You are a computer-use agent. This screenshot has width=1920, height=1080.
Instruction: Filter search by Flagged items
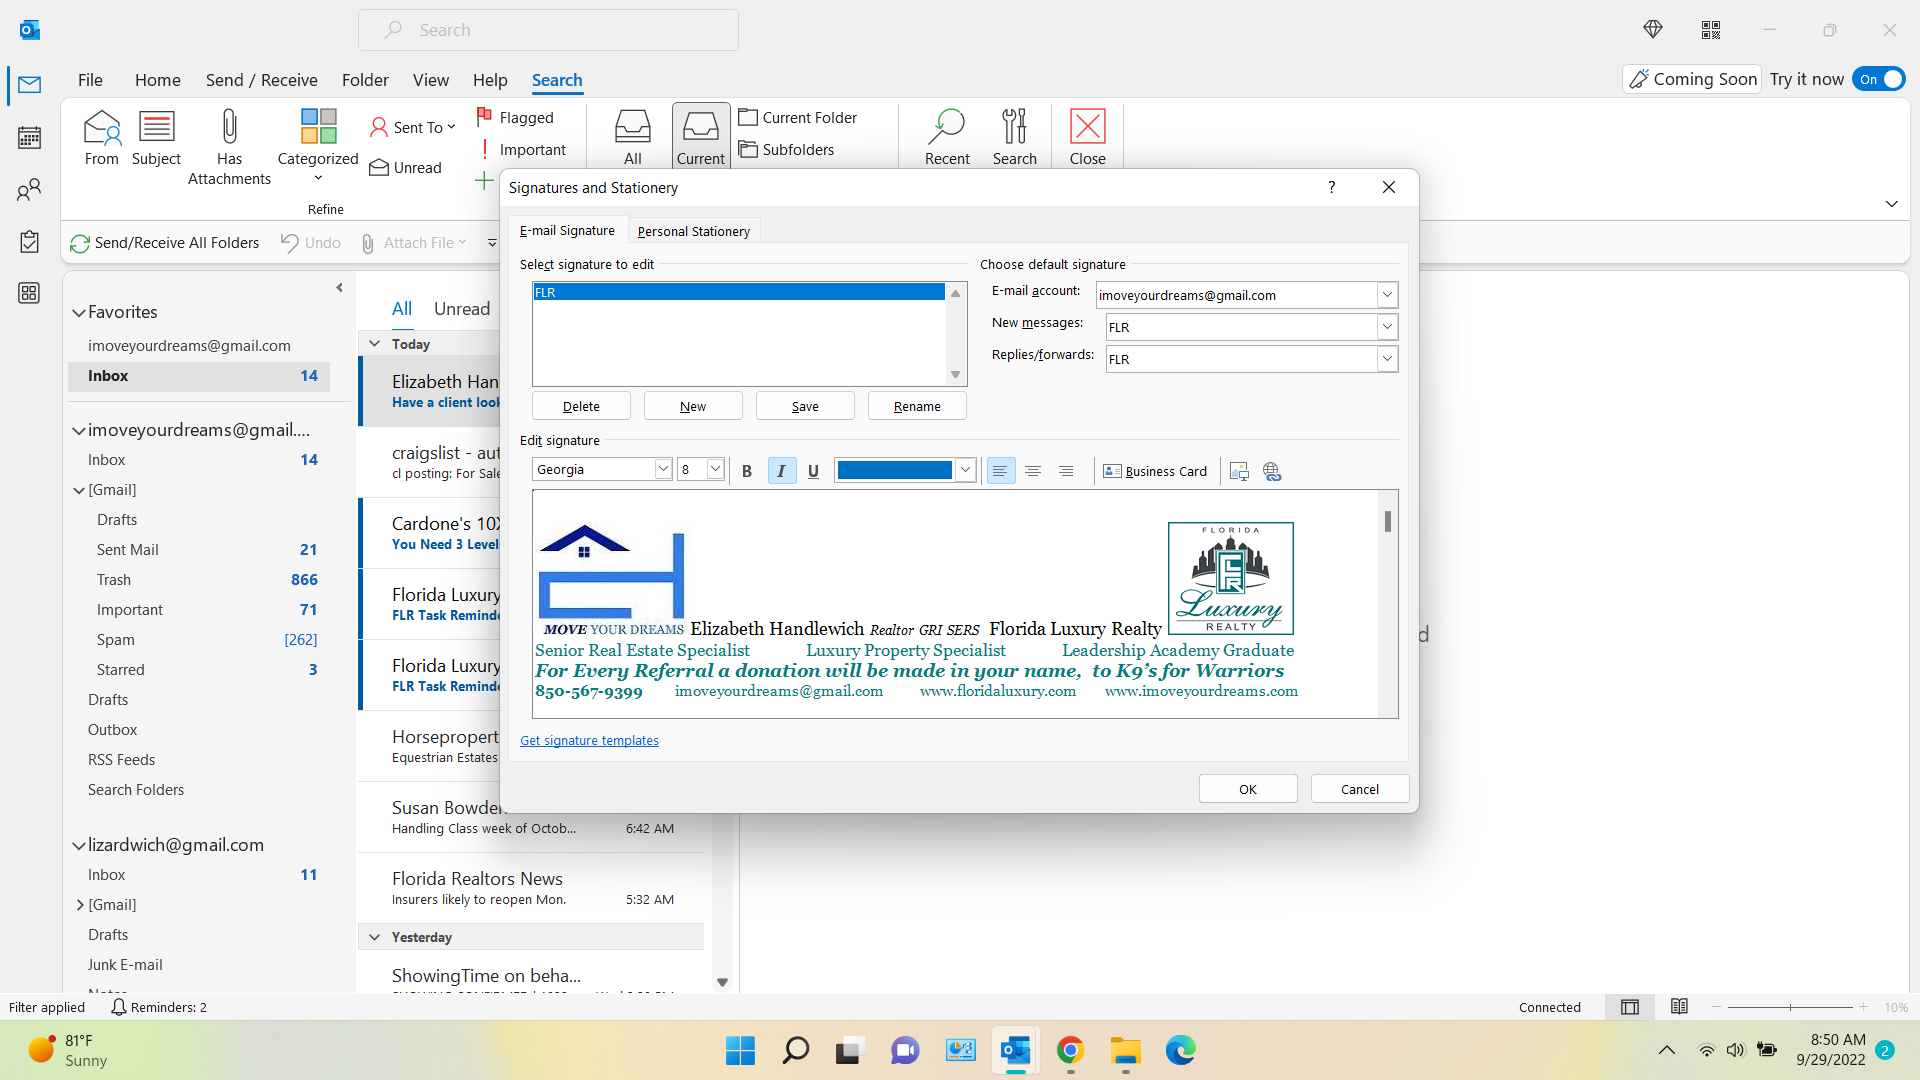tap(516, 117)
